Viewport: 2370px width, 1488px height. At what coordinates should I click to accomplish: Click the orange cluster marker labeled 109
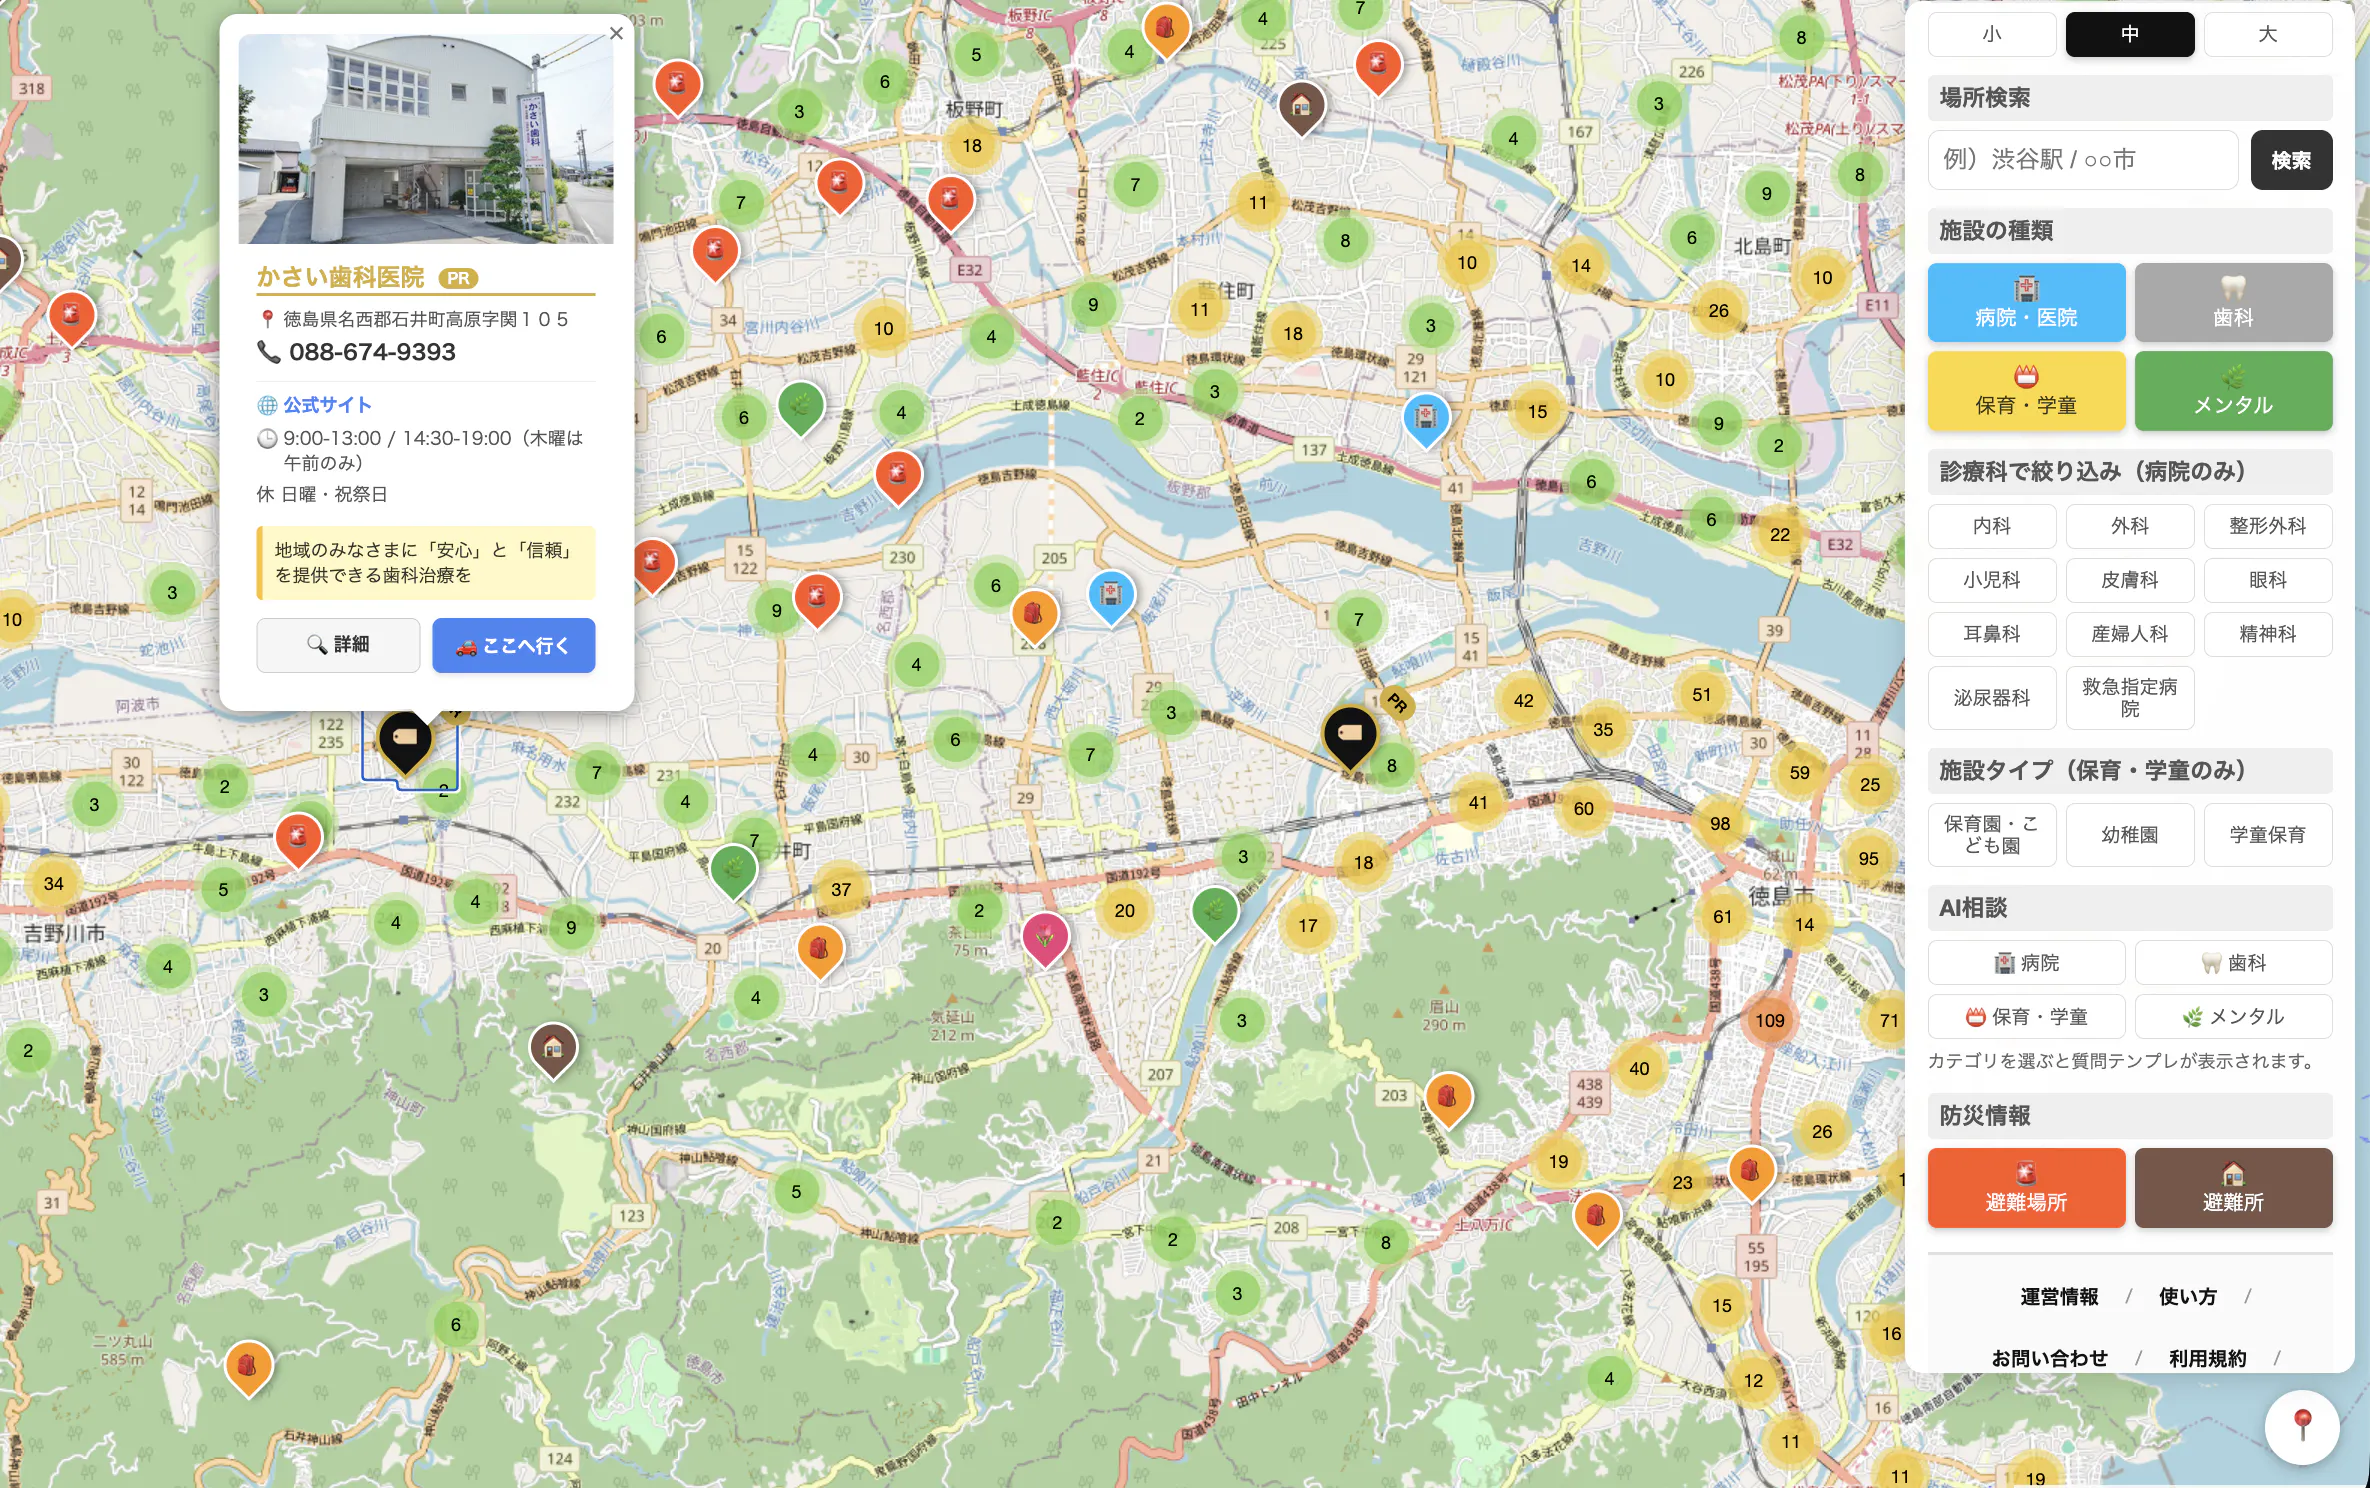[x=1769, y=1020]
